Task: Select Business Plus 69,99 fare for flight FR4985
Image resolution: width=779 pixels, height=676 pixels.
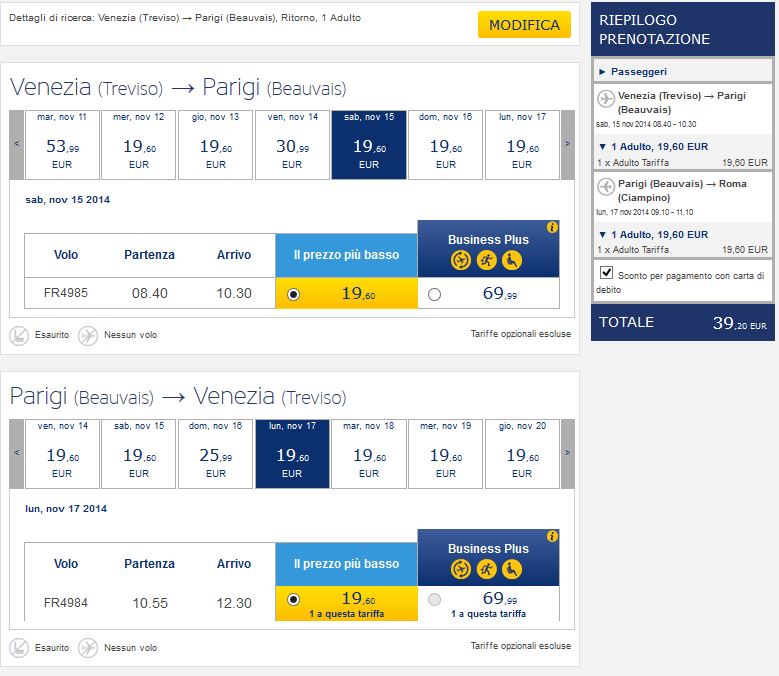Action: click(x=434, y=294)
